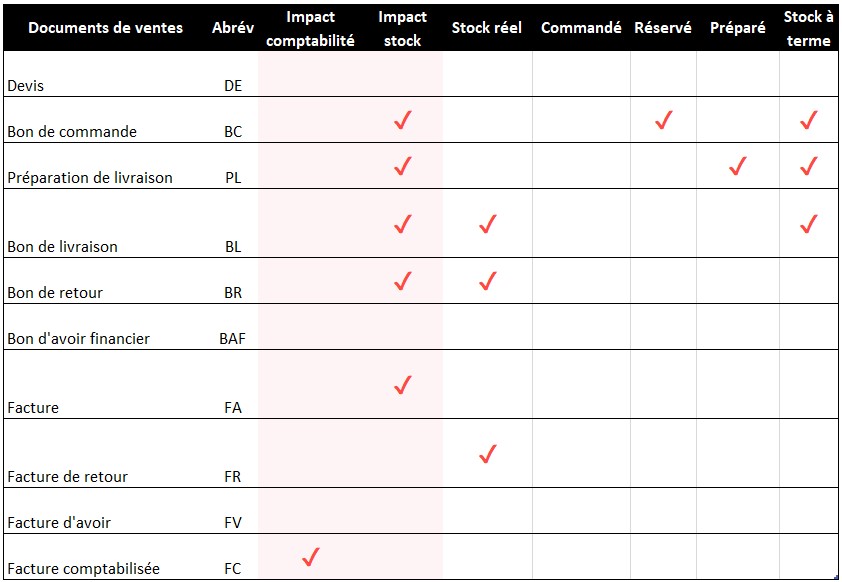Click the Impact stock checkmark in Facture row
The width and height of the screenshot is (842, 582).
coord(403,385)
